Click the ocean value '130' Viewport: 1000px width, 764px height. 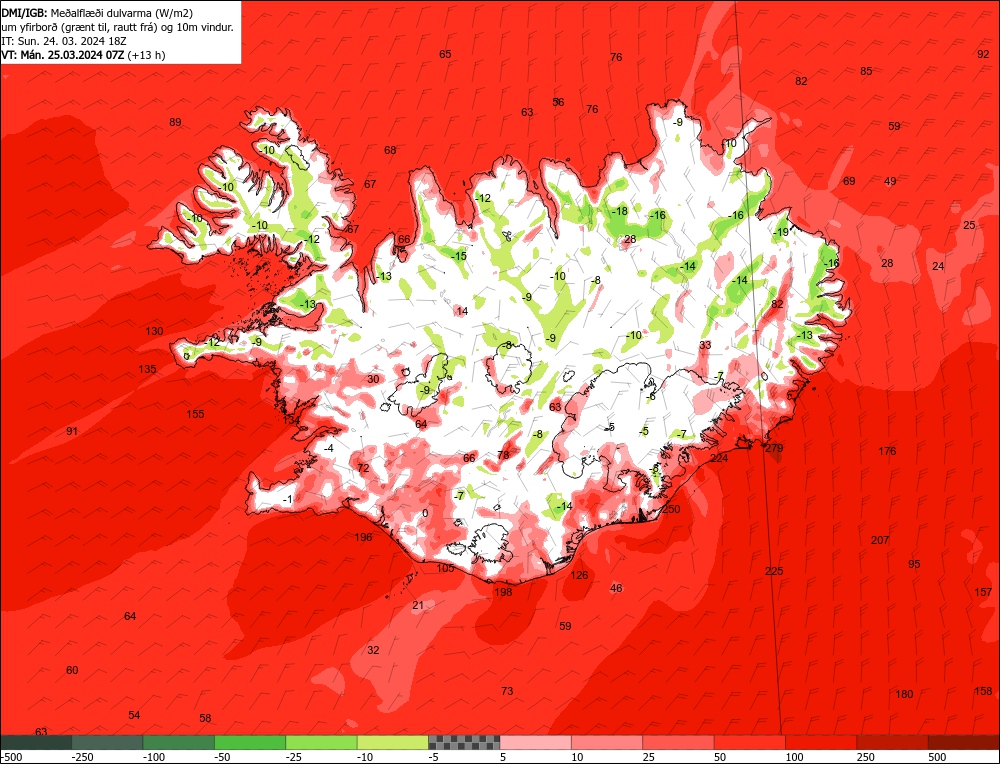(x=154, y=331)
